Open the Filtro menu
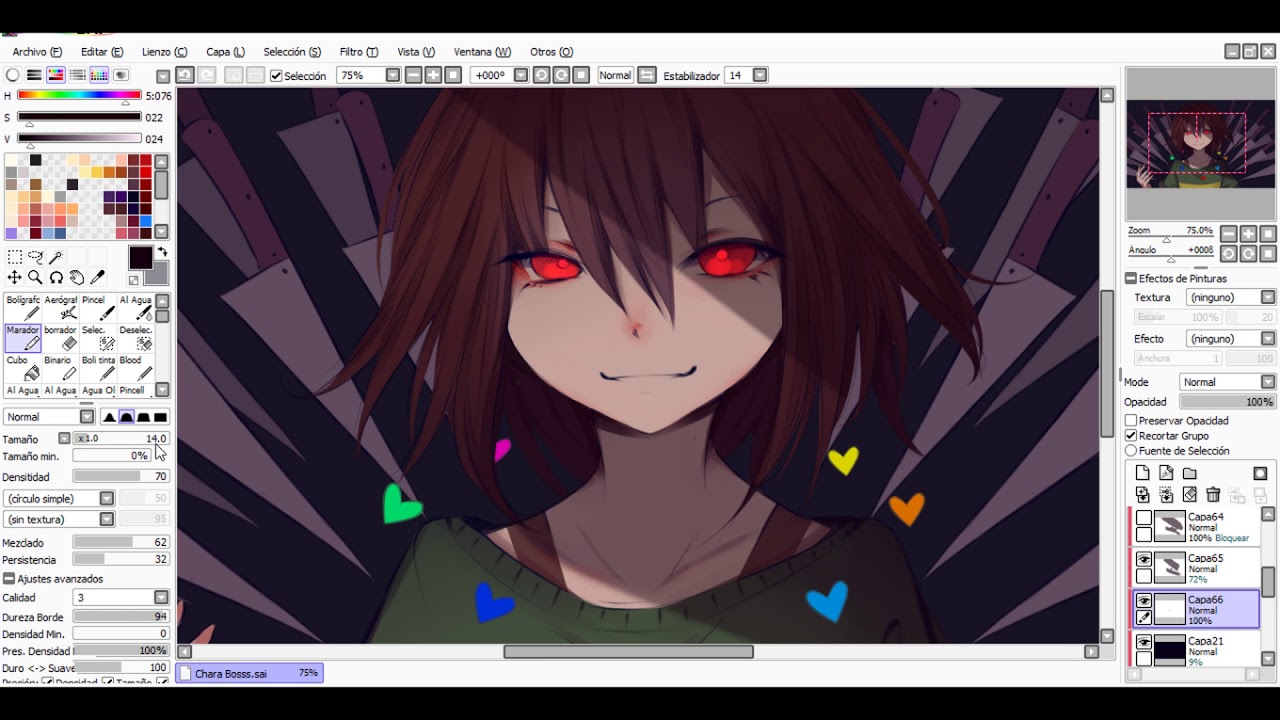 (x=358, y=52)
